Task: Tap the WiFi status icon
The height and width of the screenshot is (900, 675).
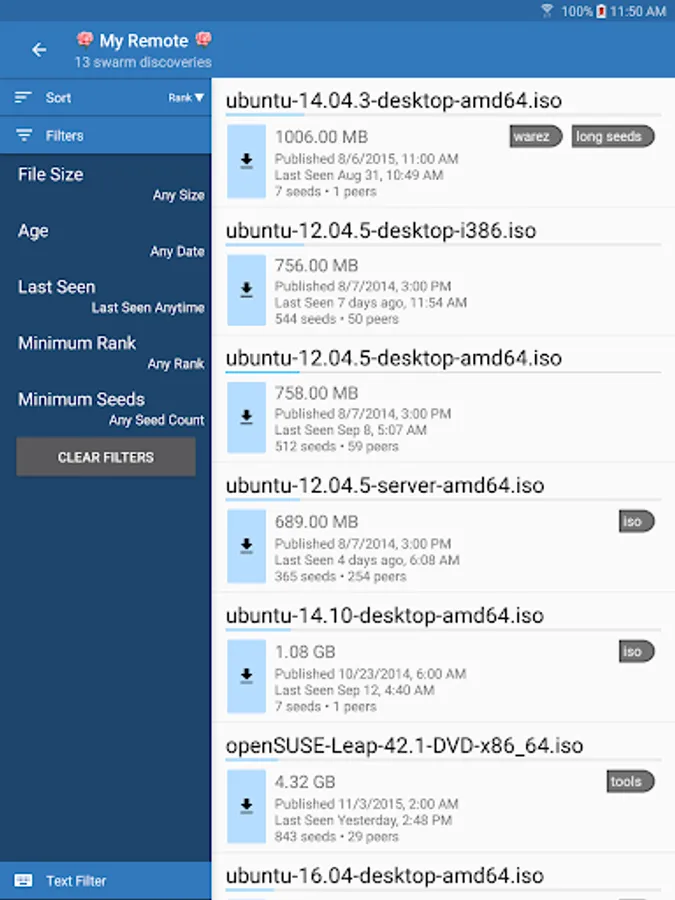Action: coord(547,11)
